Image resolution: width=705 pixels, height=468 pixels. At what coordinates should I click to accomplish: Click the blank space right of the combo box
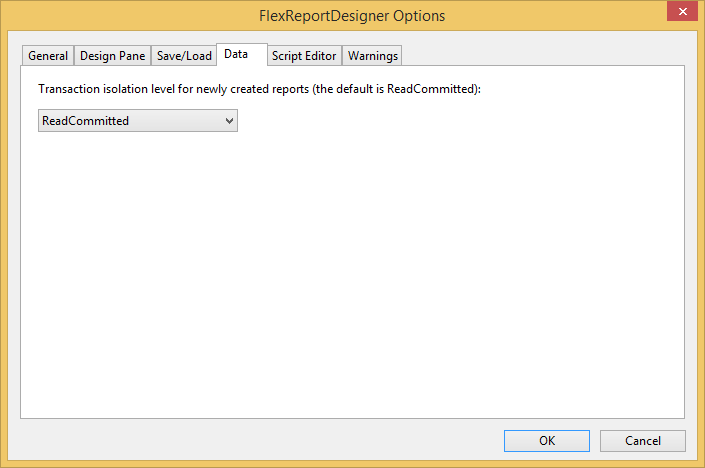pyautogui.click(x=450, y=121)
